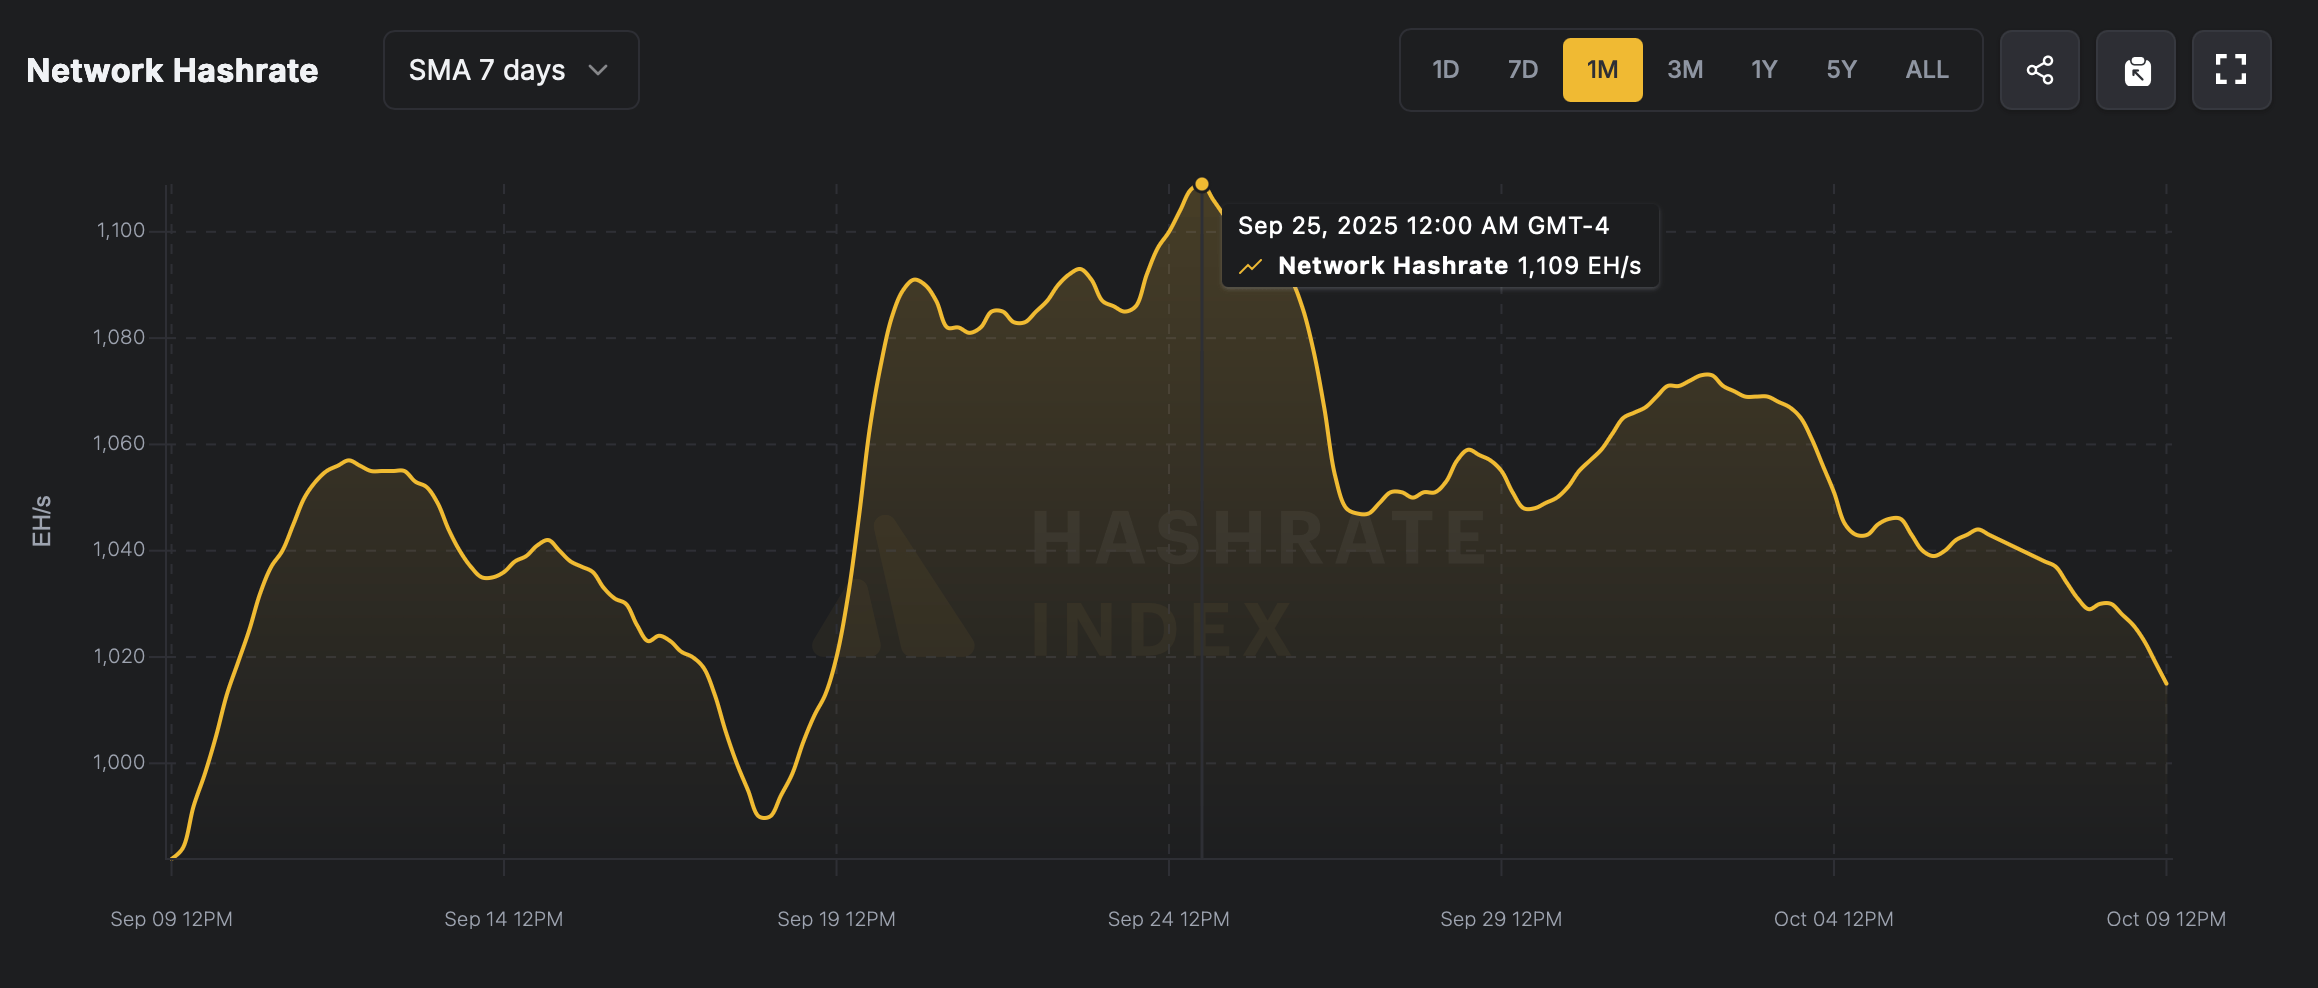This screenshot has height=988, width=2318.
Task: Switch chart to 3M range
Action: pyautogui.click(x=1684, y=70)
